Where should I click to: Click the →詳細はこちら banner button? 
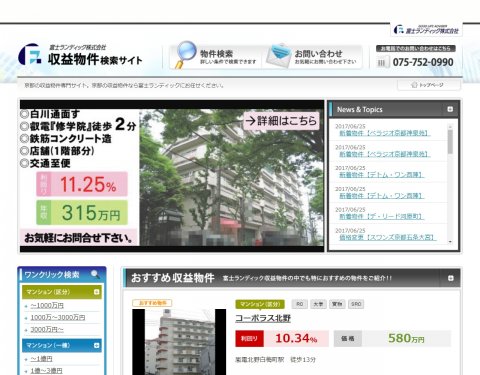(x=282, y=120)
